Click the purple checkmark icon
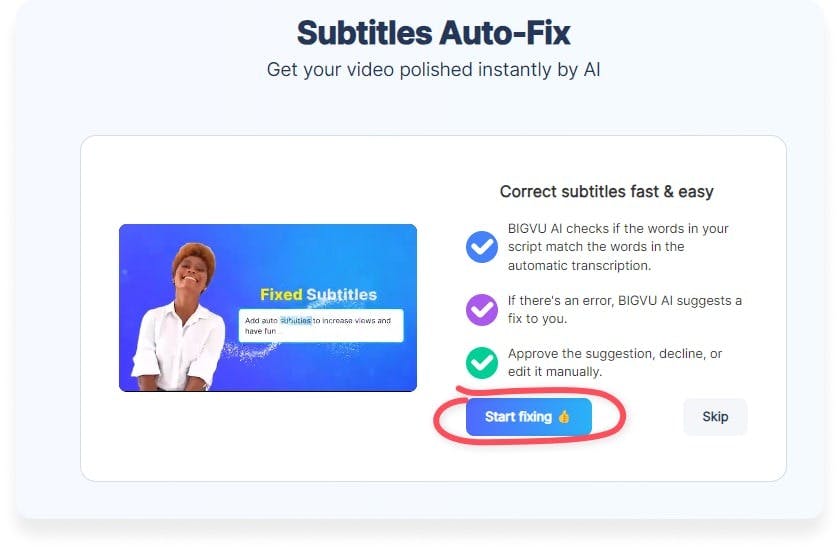Screen dimensions: 840x551 point(482,309)
